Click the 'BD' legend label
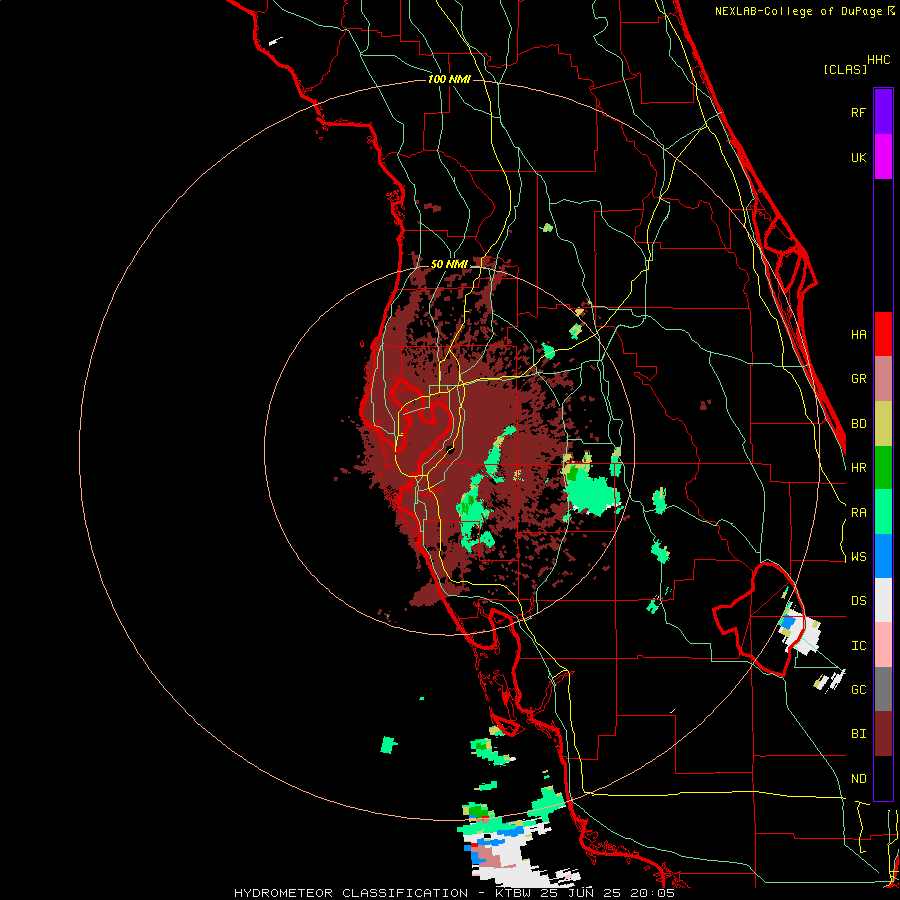Viewport: 900px width, 900px height. [x=858, y=424]
